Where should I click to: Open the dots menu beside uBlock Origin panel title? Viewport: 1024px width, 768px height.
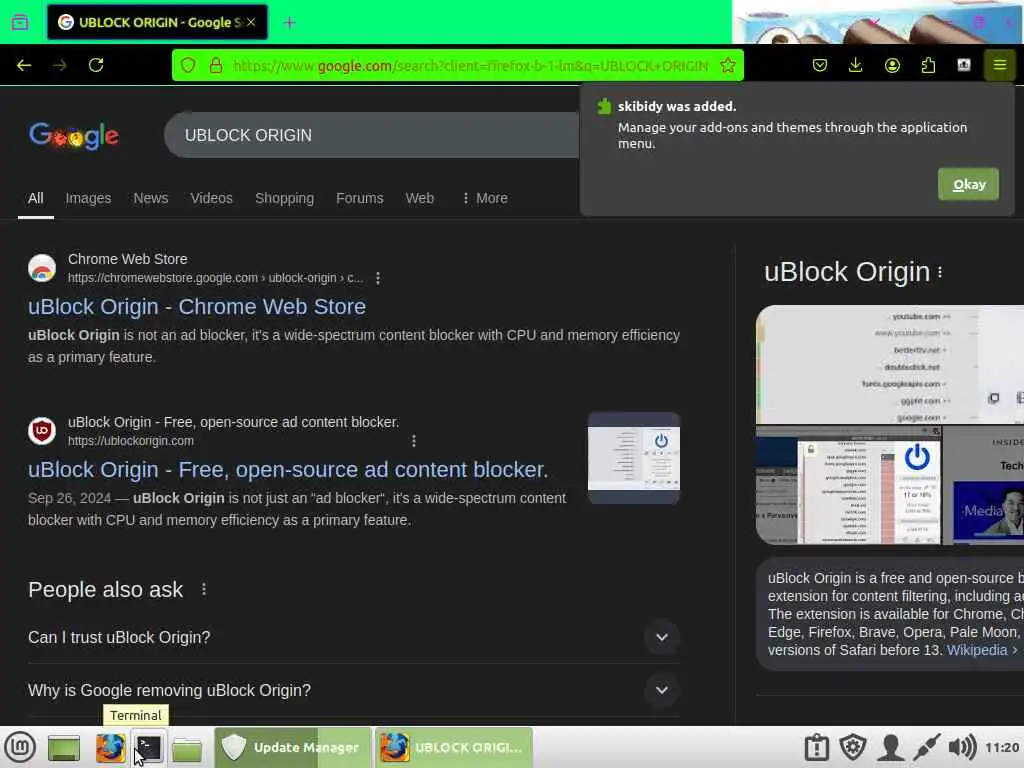pos(940,272)
